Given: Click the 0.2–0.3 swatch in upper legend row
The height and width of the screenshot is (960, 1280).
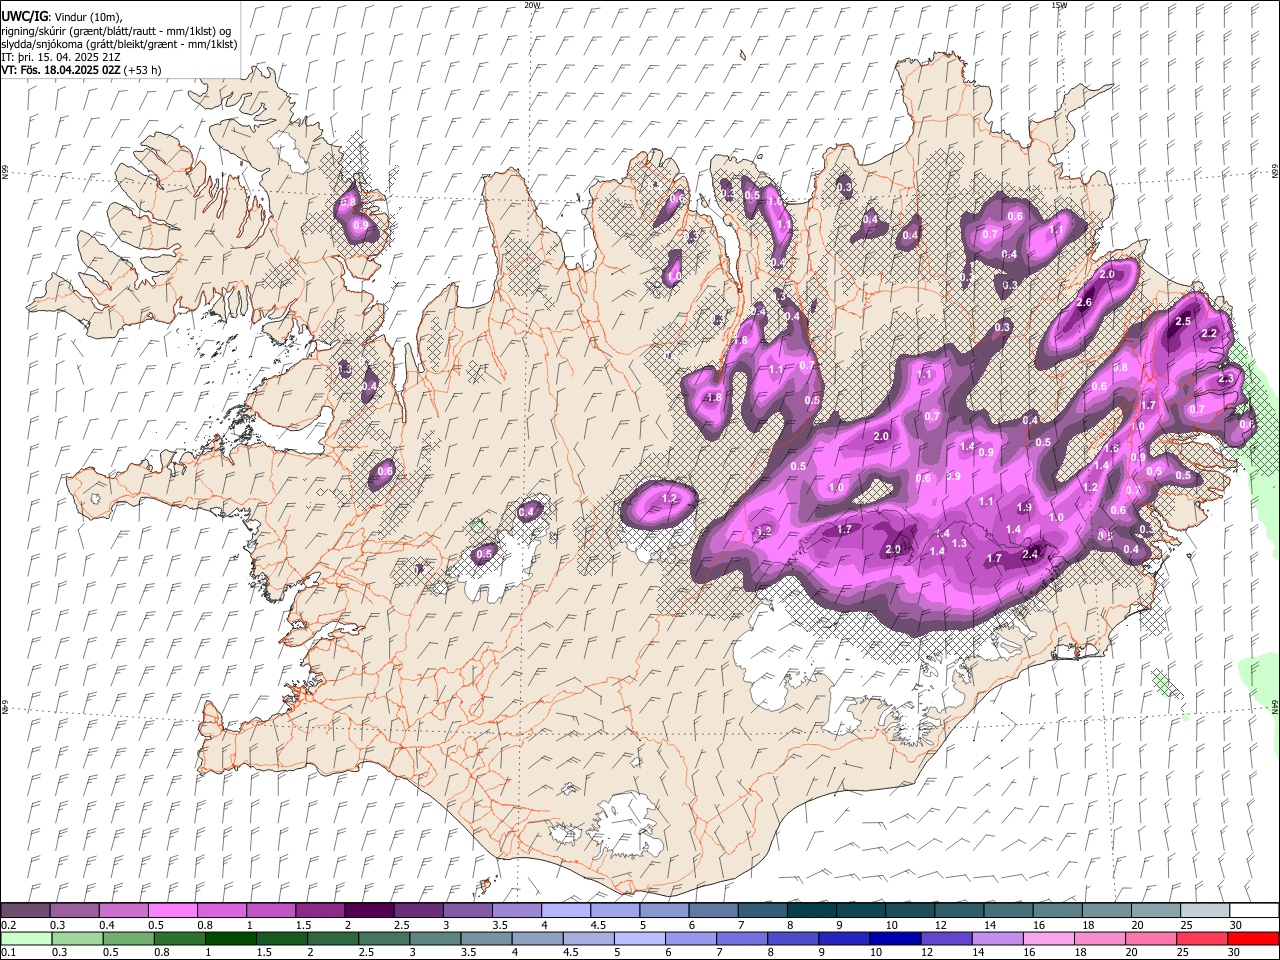Looking at the screenshot, I should tap(26, 910).
